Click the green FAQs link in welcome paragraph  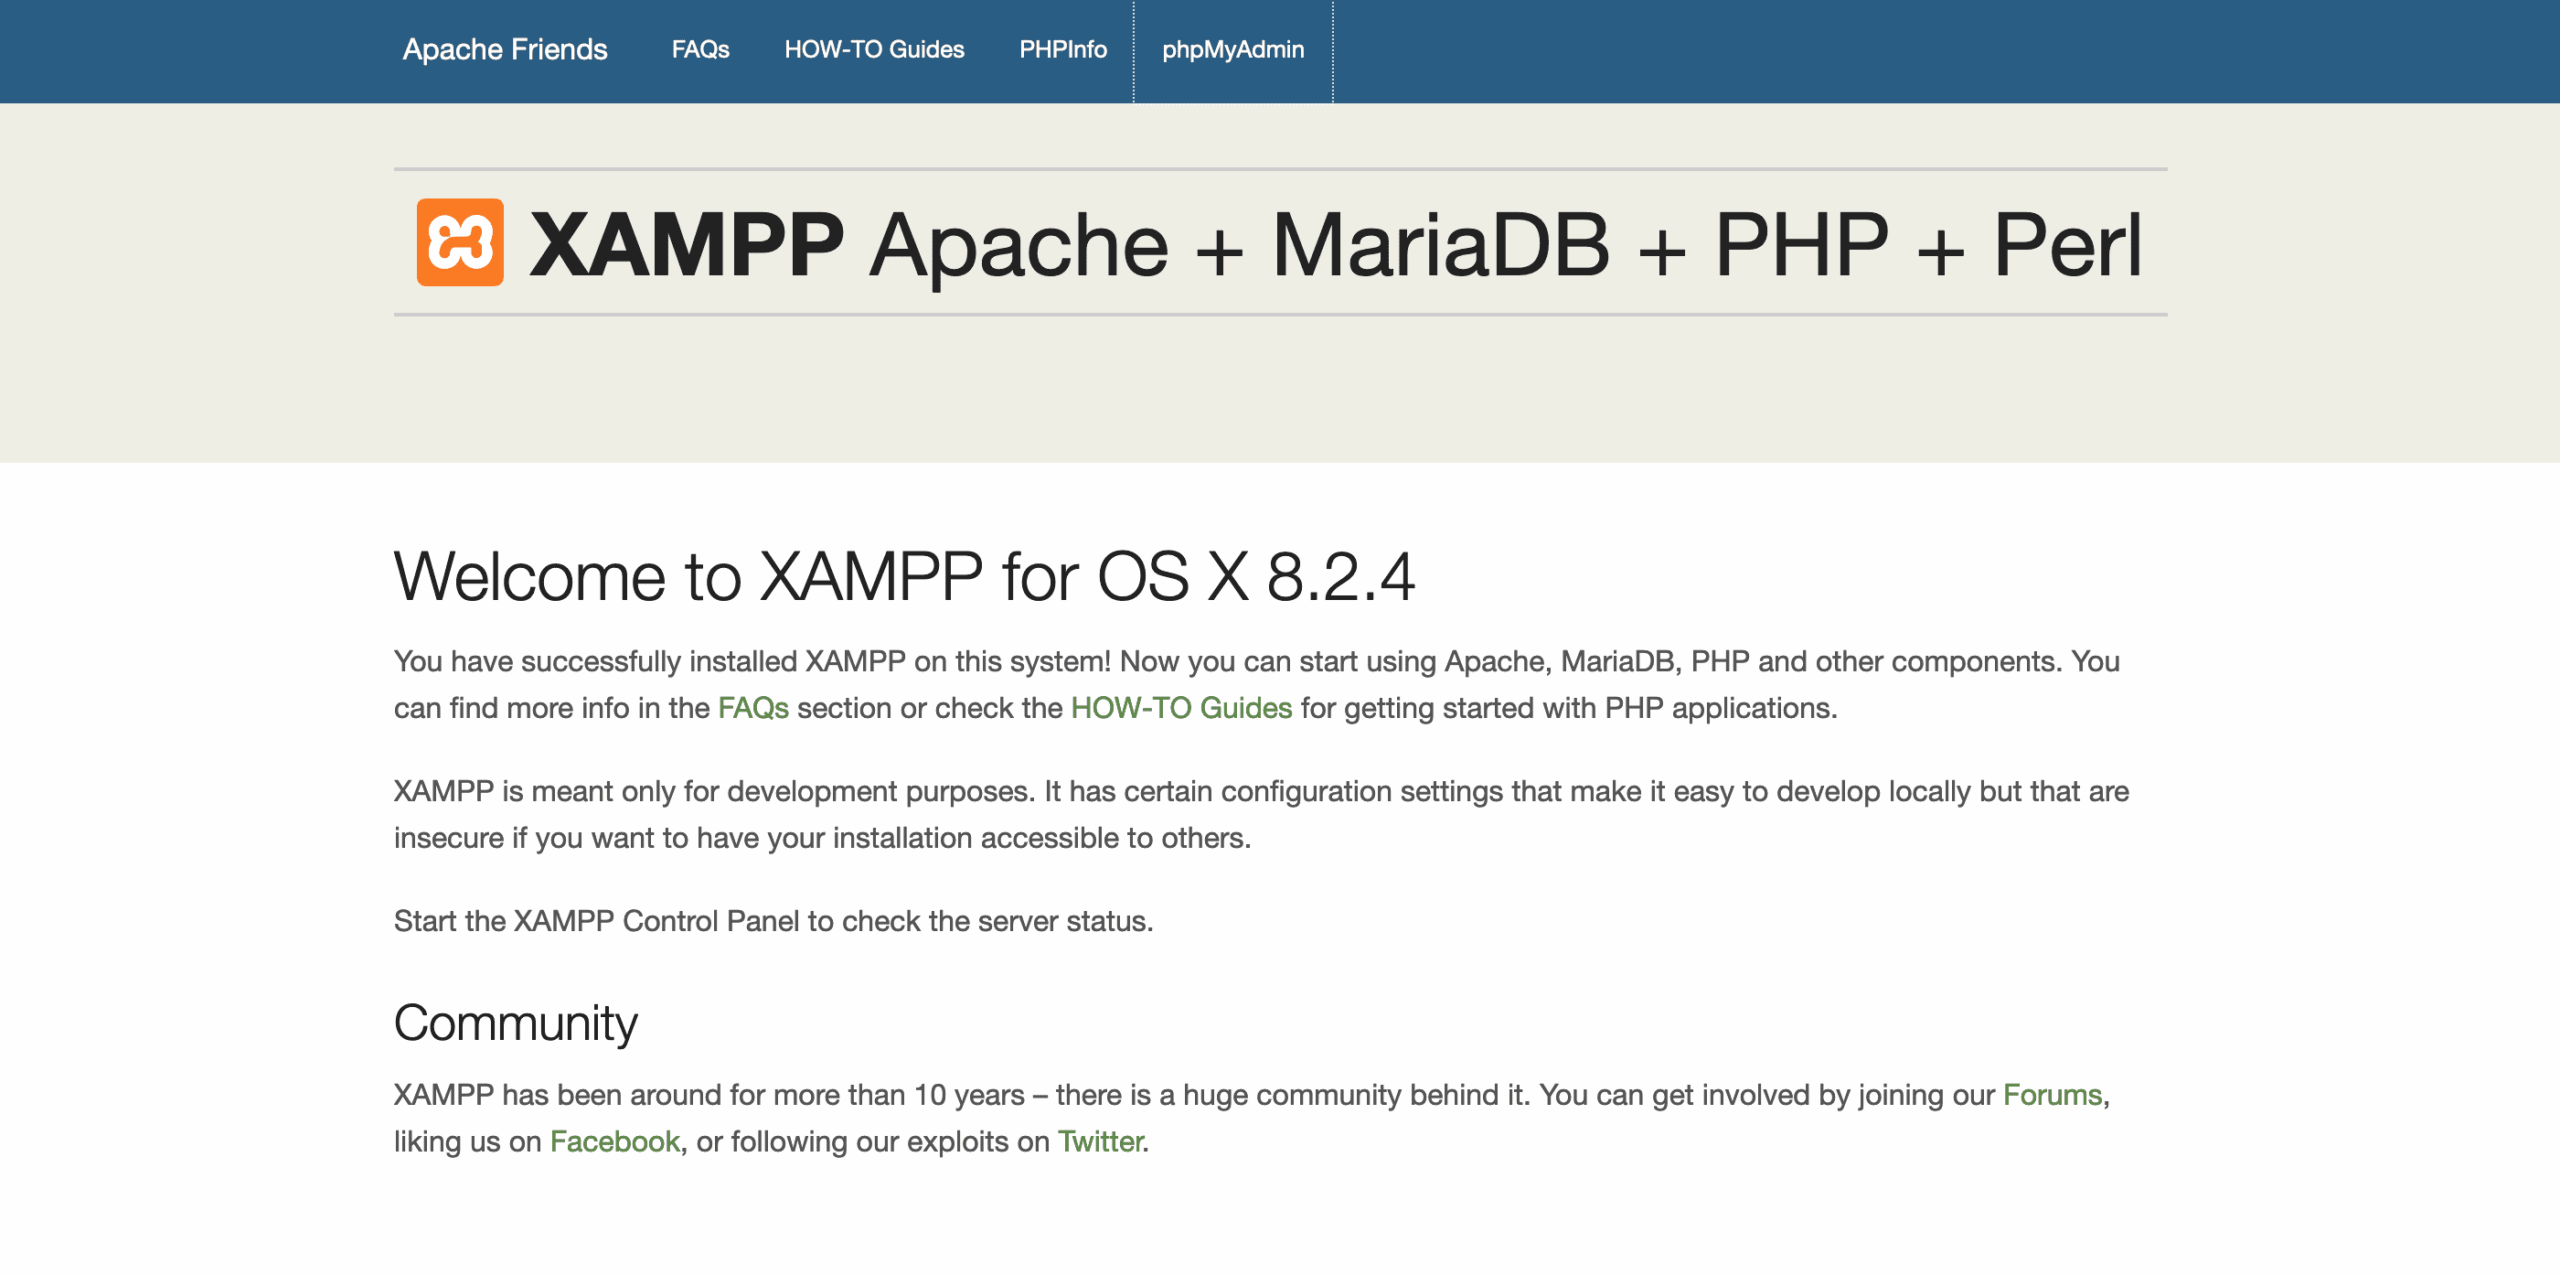753,708
